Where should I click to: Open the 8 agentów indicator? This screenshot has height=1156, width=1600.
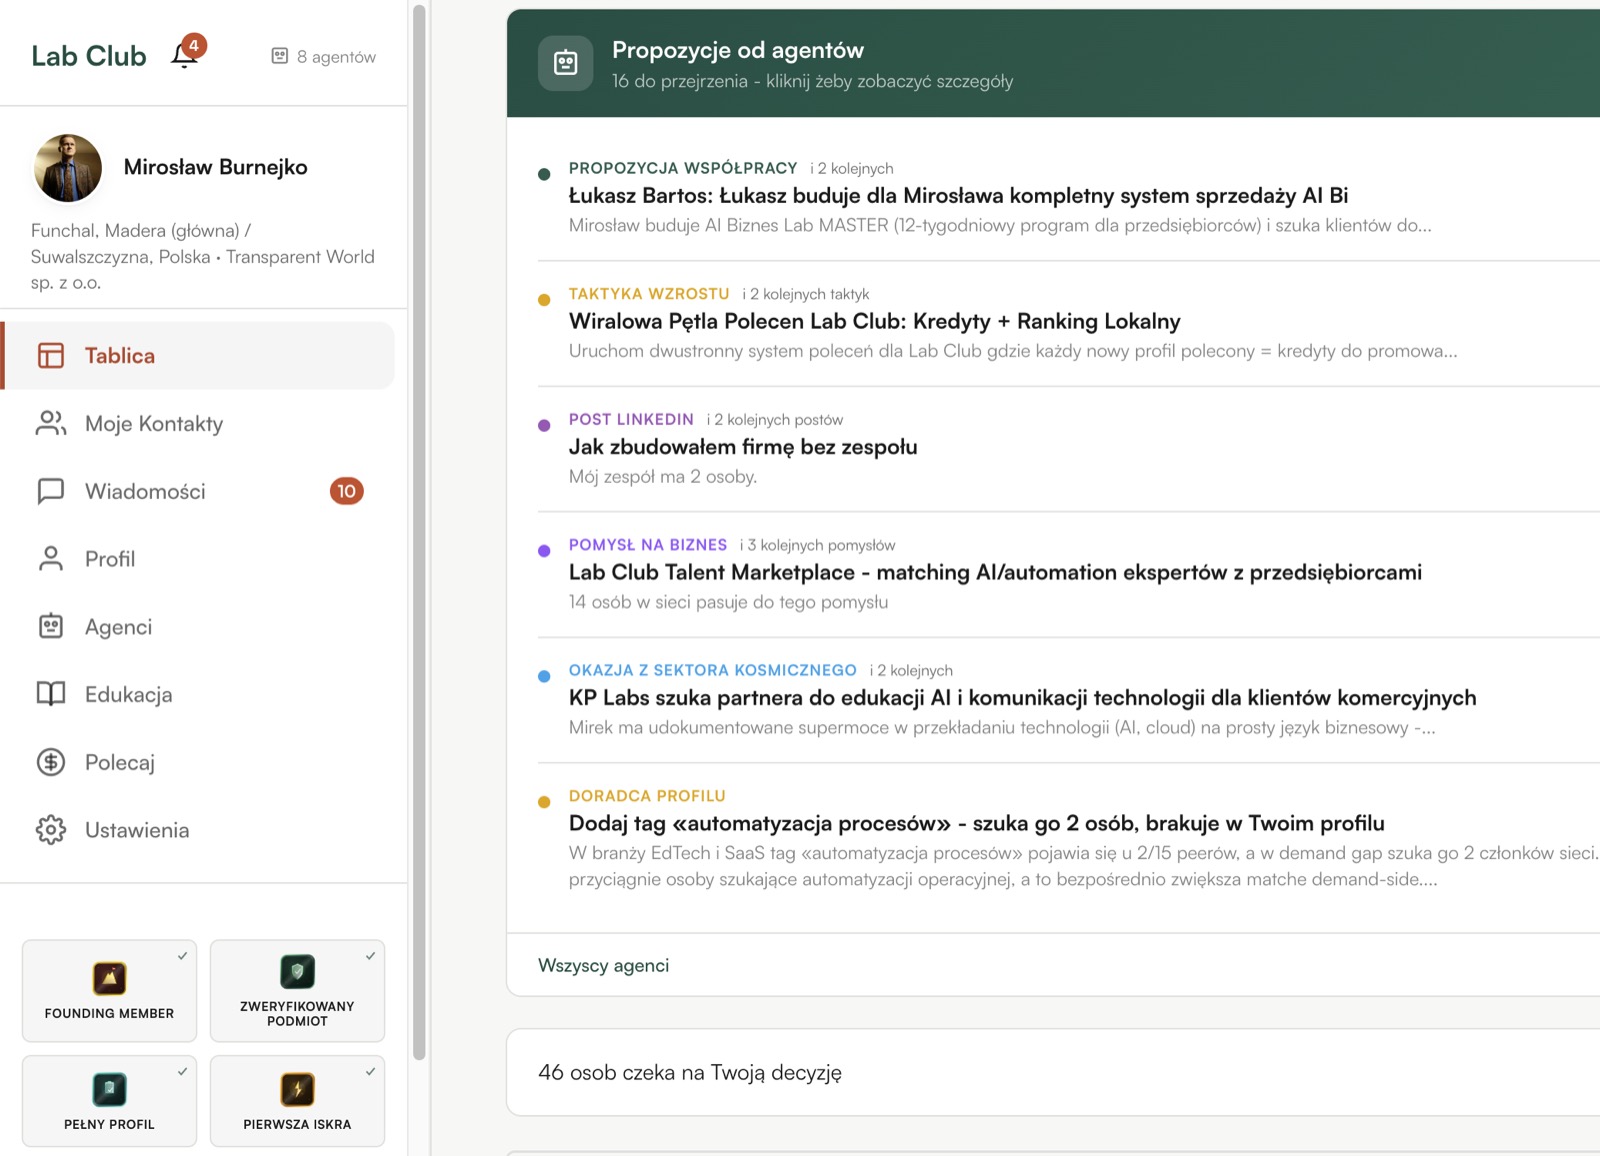point(324,57)
